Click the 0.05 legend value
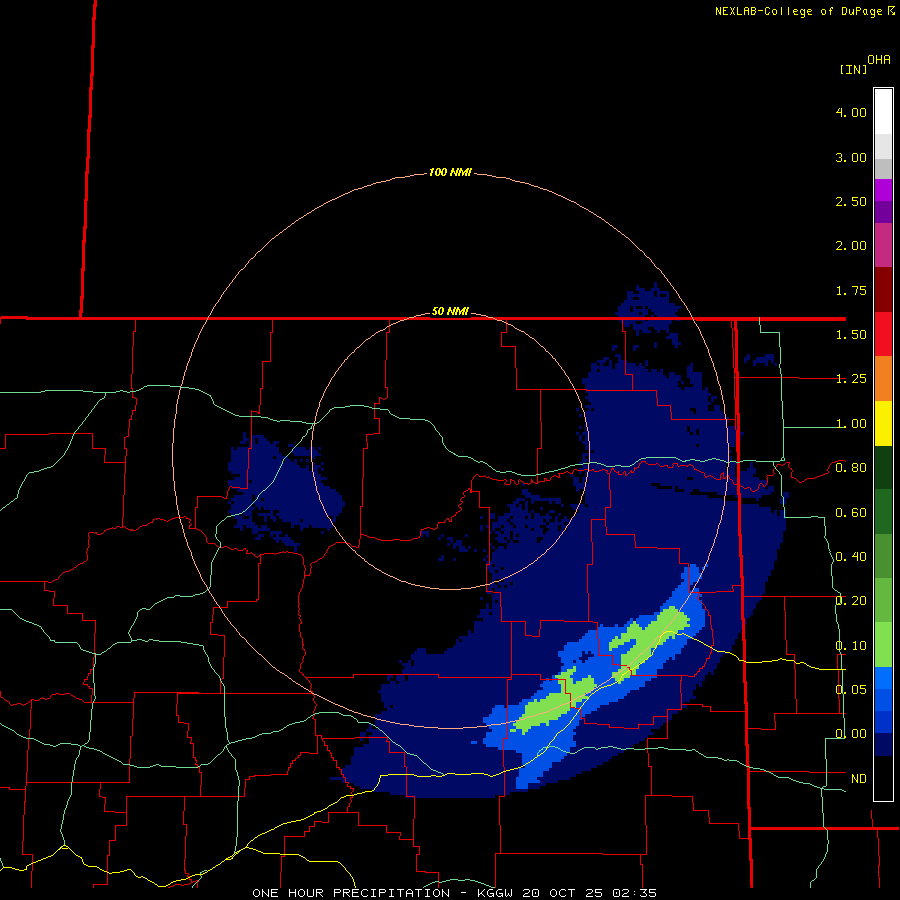The height and width of the screenshot is (900, 900). [851, 689]
